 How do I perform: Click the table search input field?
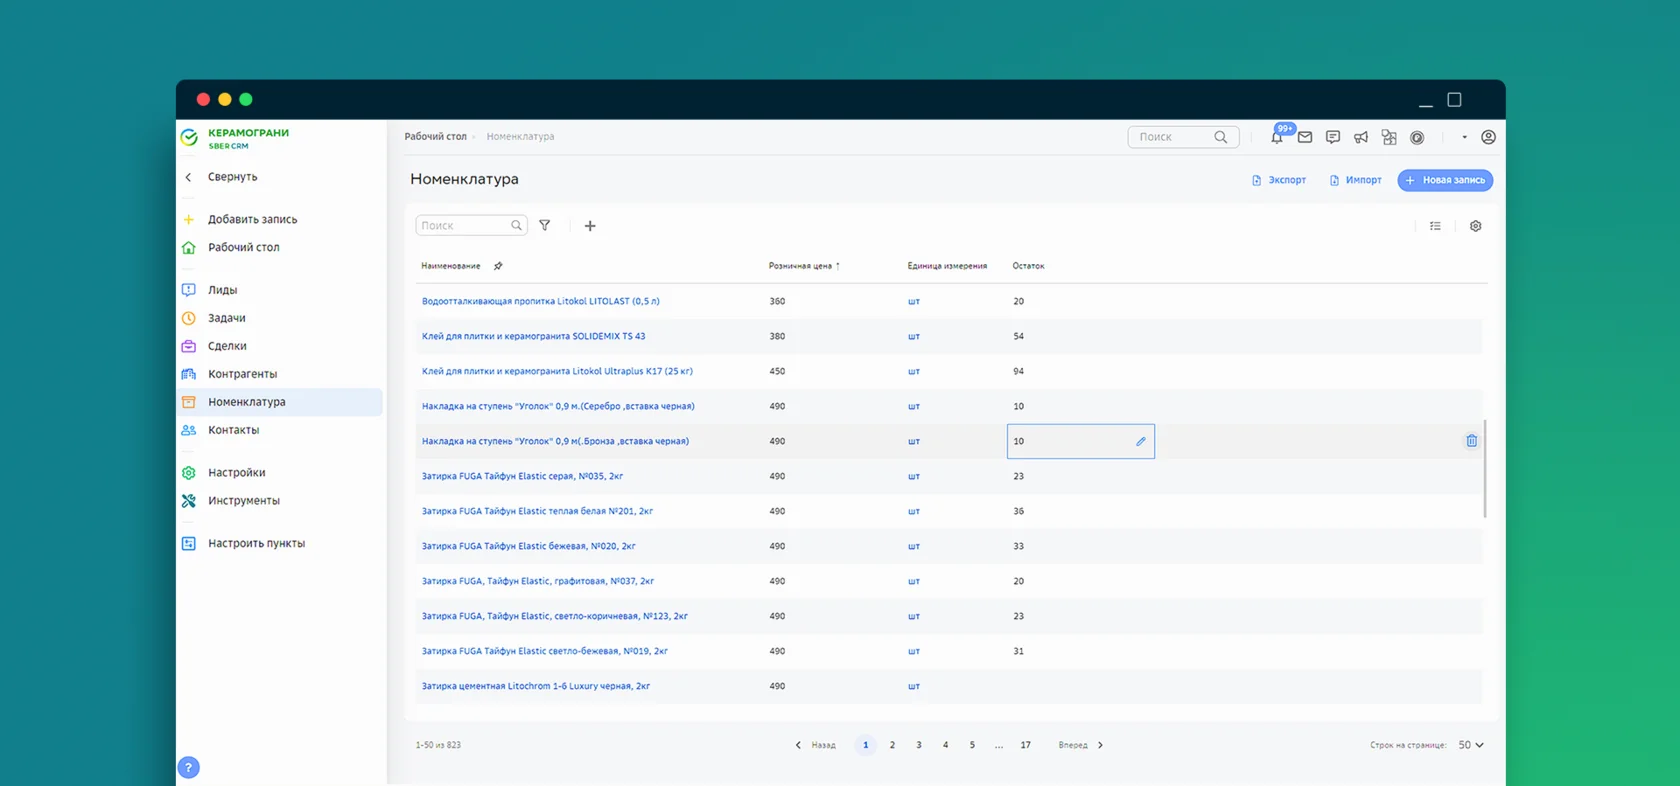[x=463, y=226]
